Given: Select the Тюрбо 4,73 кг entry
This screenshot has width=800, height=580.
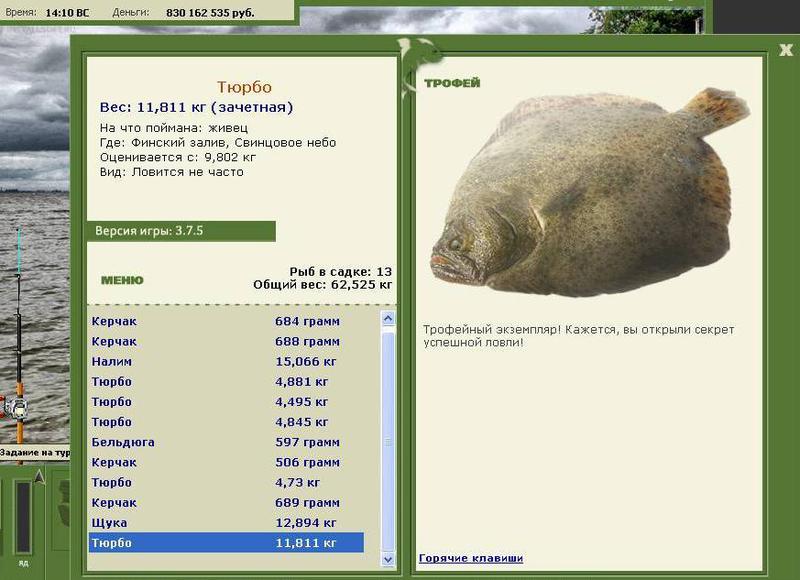Looking at the screenshot, I should pos(227,483).
